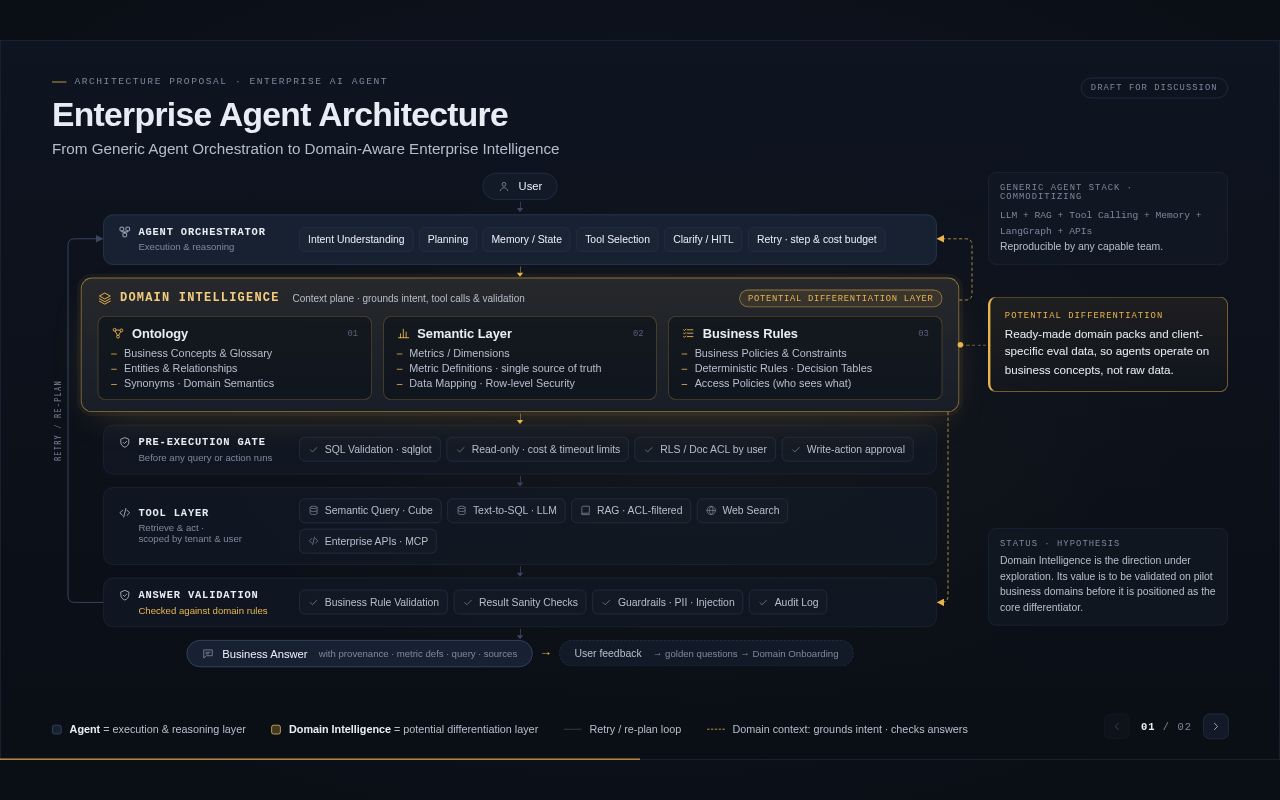Go to the next slide with chevron
Viewport: 1280px width, 800px height.
coord(1216,727)
